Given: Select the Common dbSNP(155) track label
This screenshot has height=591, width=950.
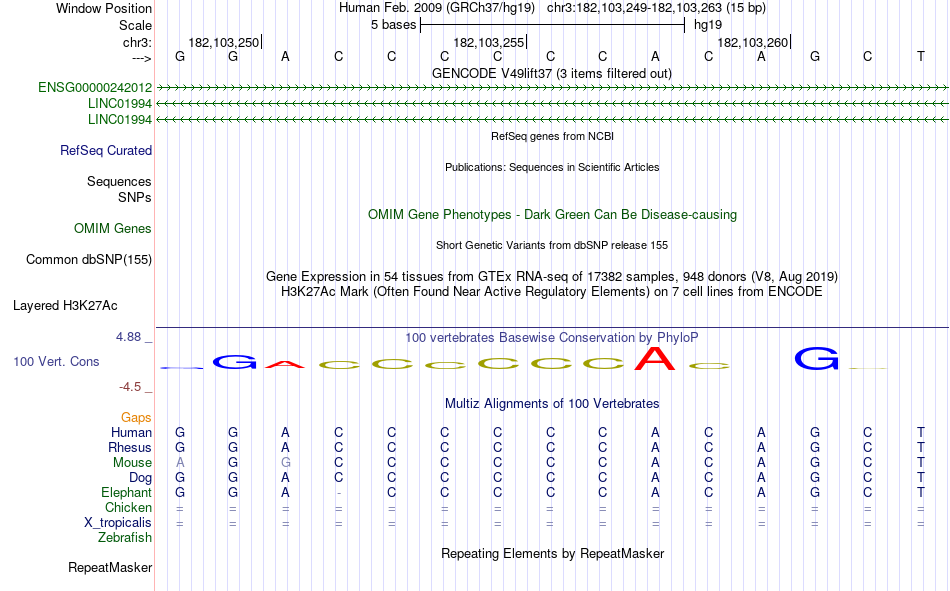Looking at the screenshot, I should [89, 259].
